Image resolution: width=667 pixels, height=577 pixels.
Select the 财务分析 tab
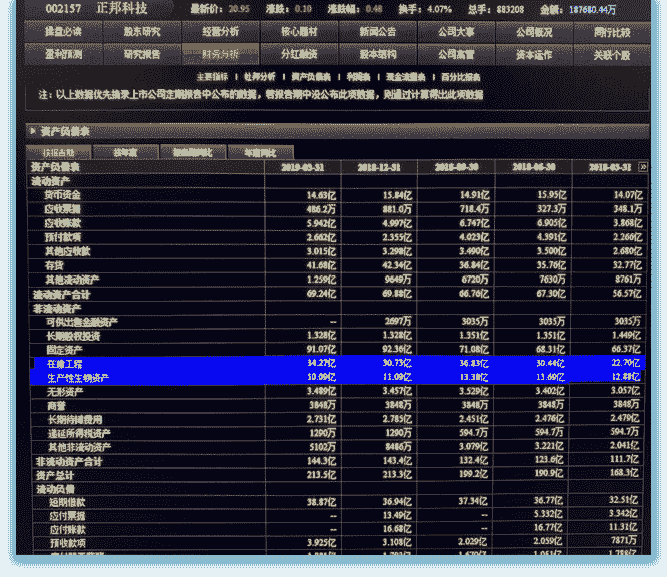[219, 55]
